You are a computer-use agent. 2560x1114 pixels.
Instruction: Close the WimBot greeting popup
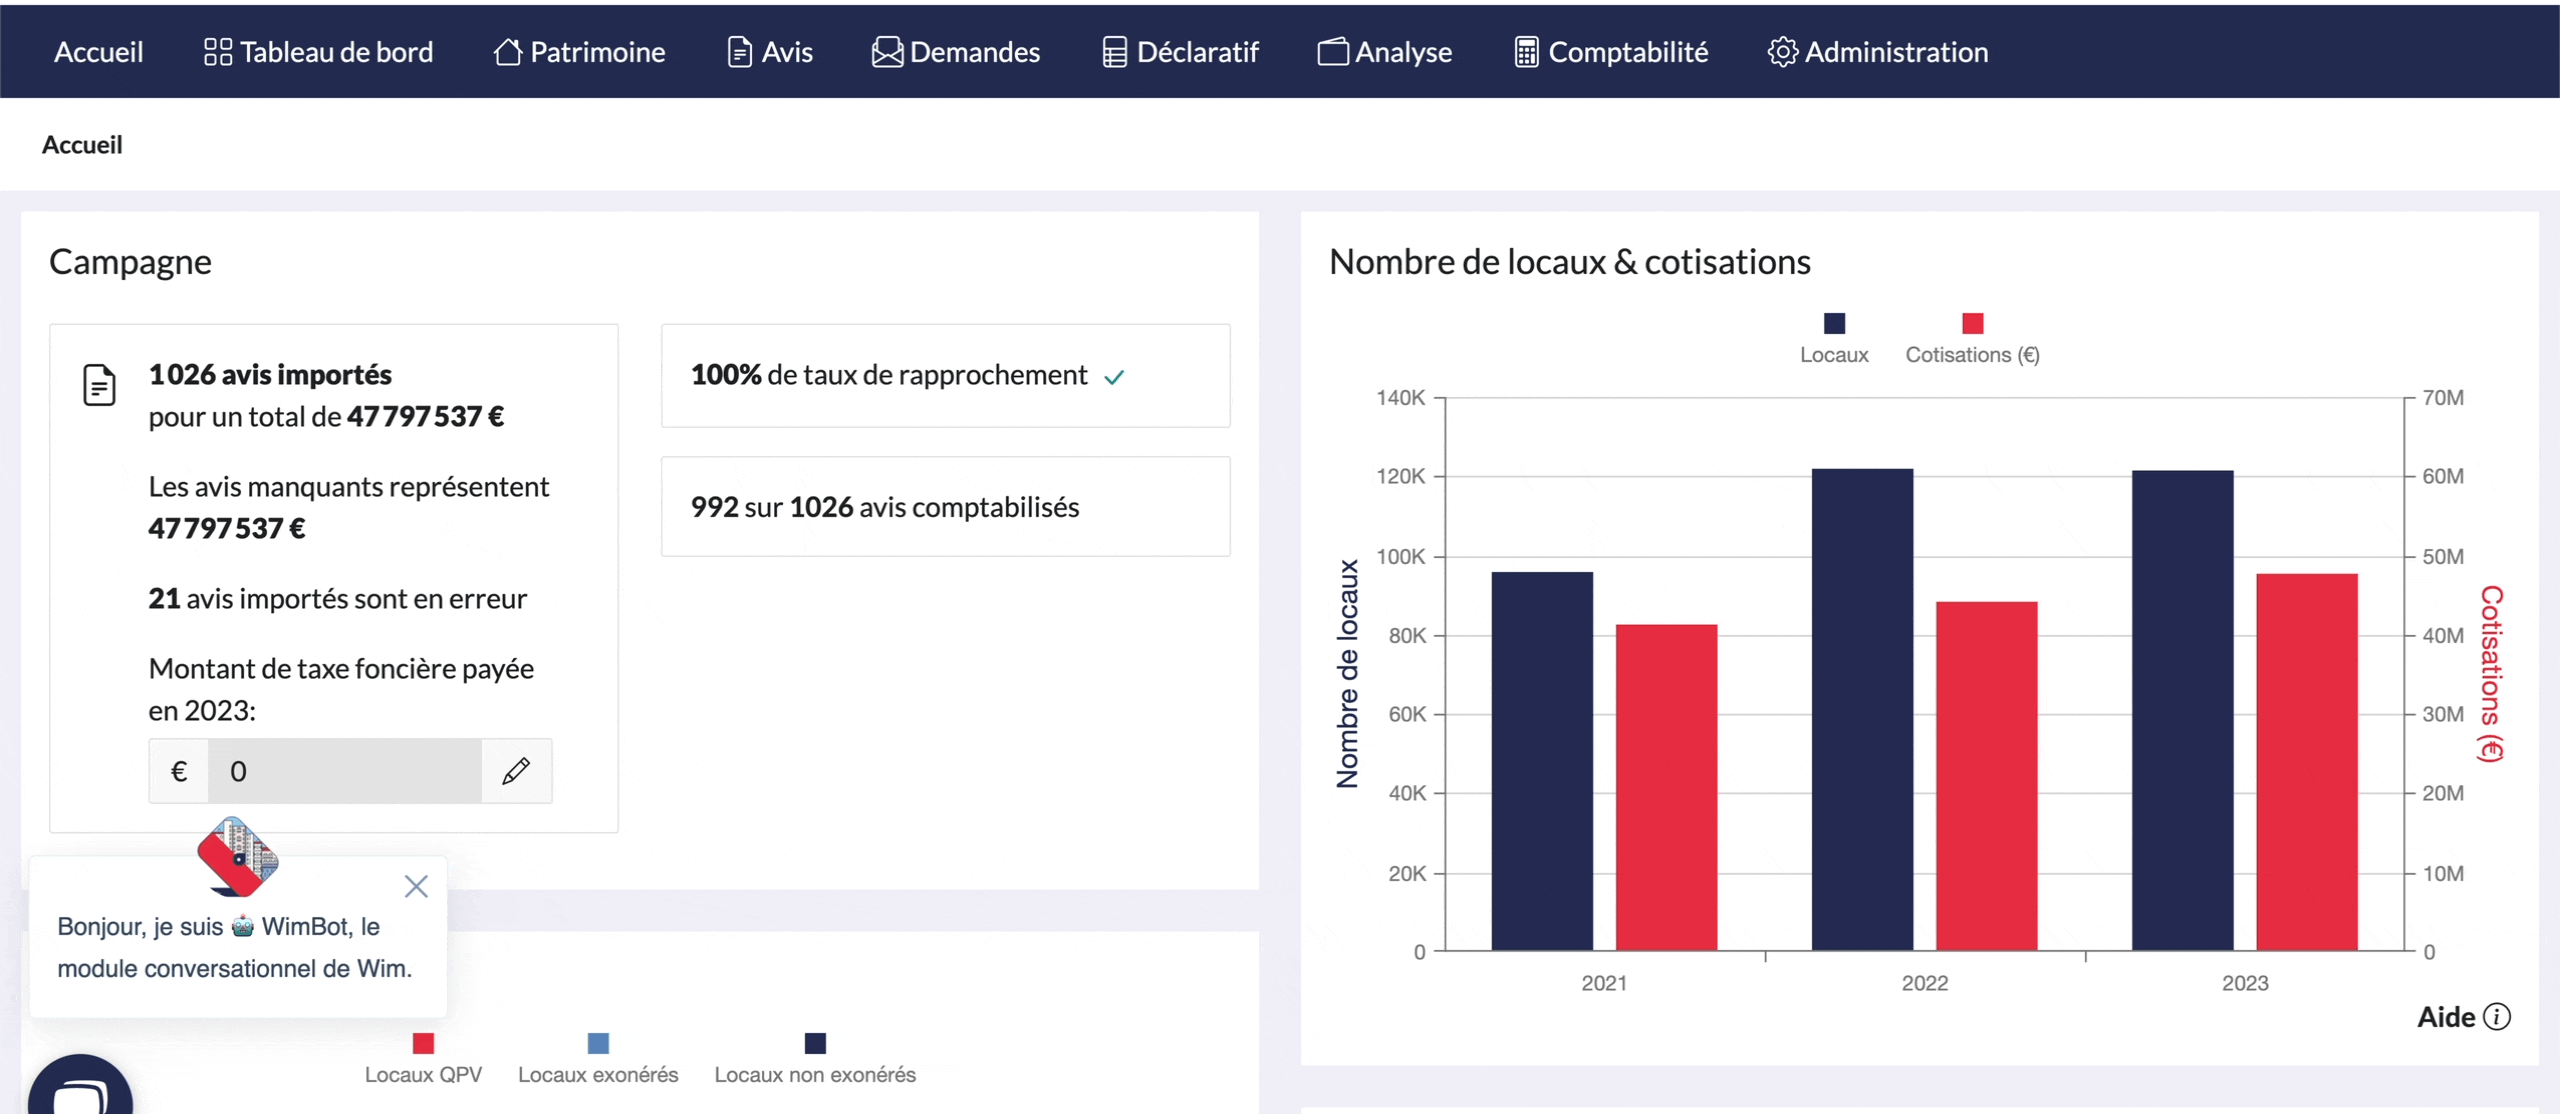point(416,886)
